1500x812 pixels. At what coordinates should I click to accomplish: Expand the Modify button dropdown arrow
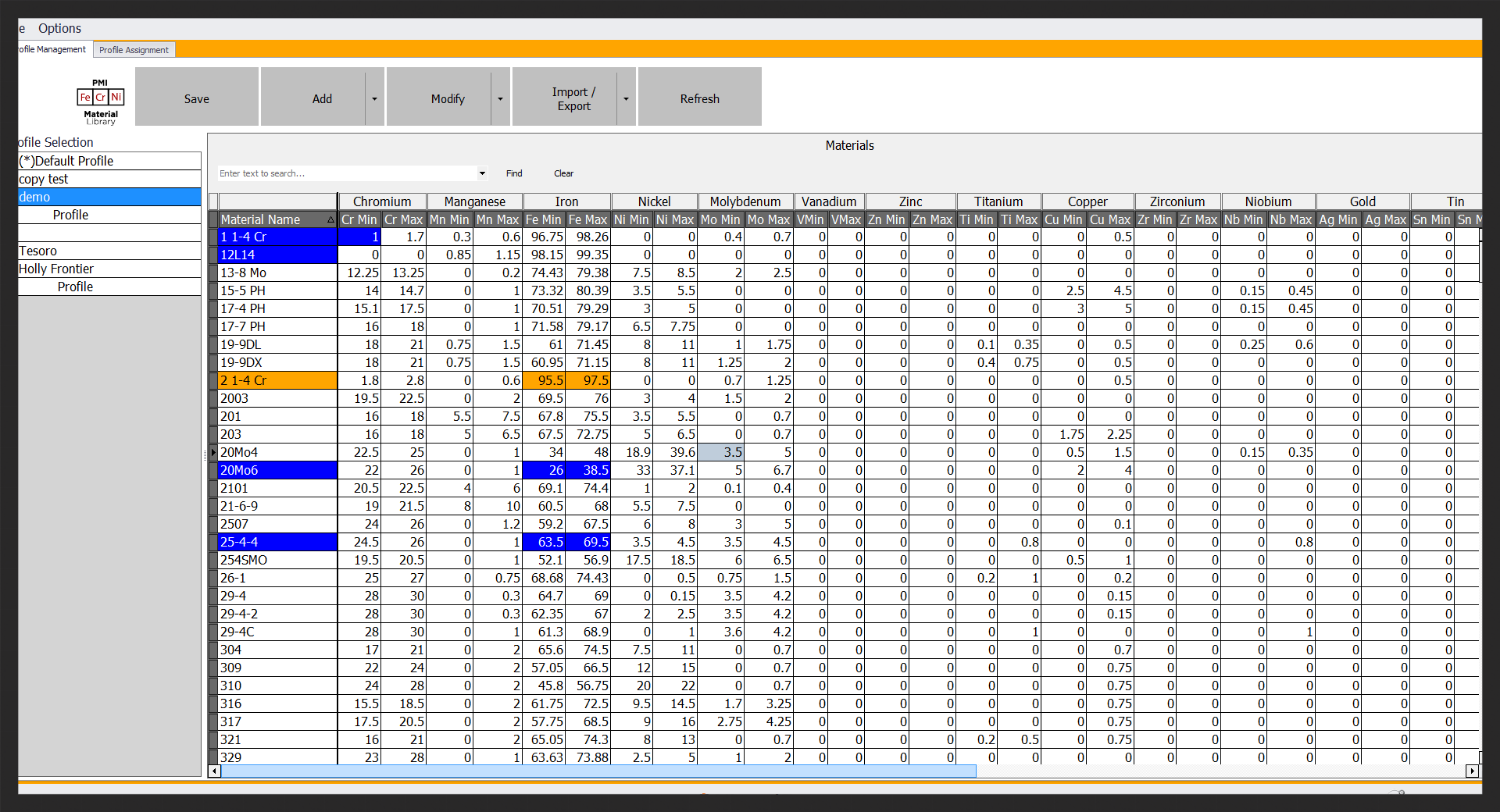(x=499, y=98)
